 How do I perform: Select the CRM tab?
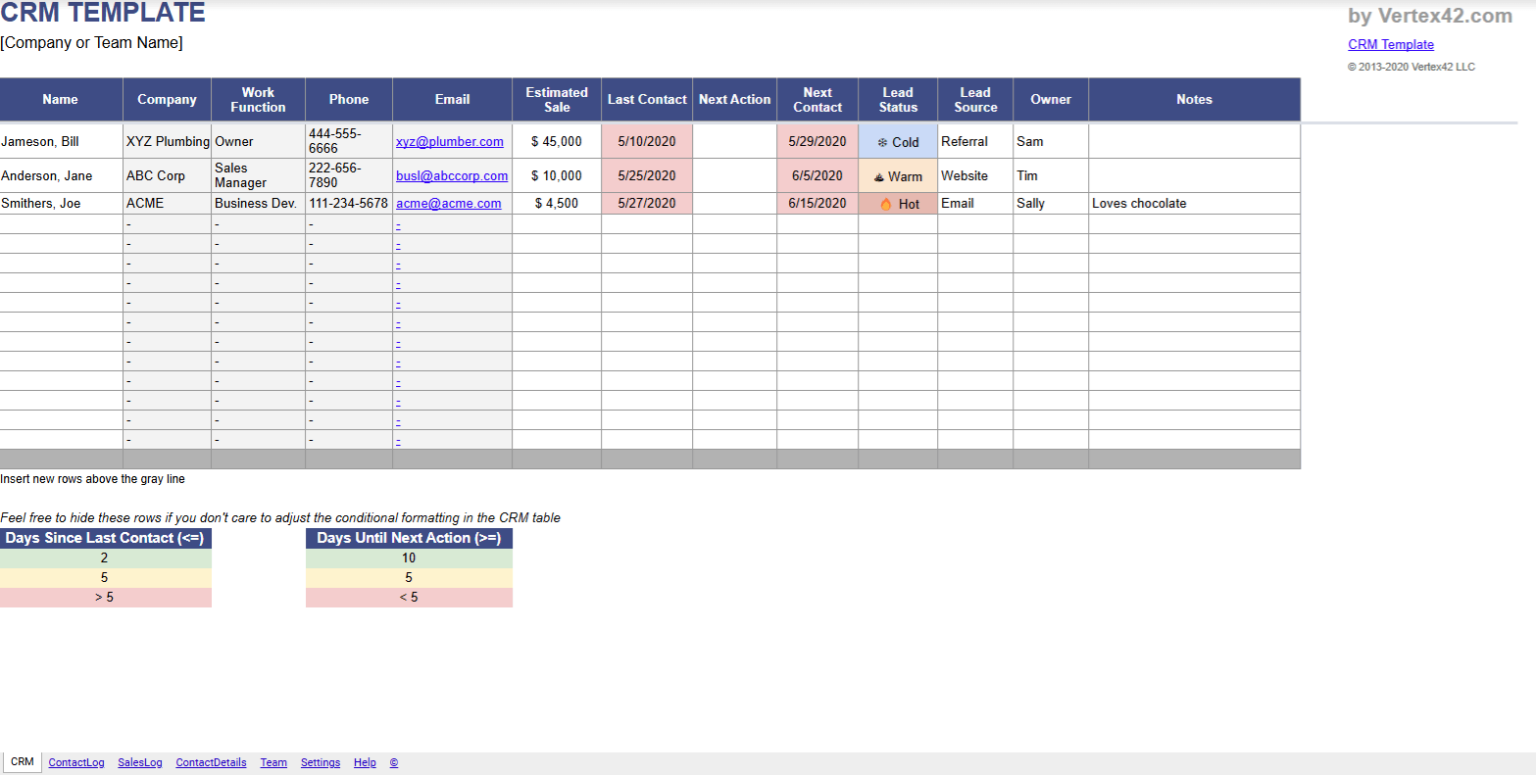pyautogui.click(x=22, y=761)
